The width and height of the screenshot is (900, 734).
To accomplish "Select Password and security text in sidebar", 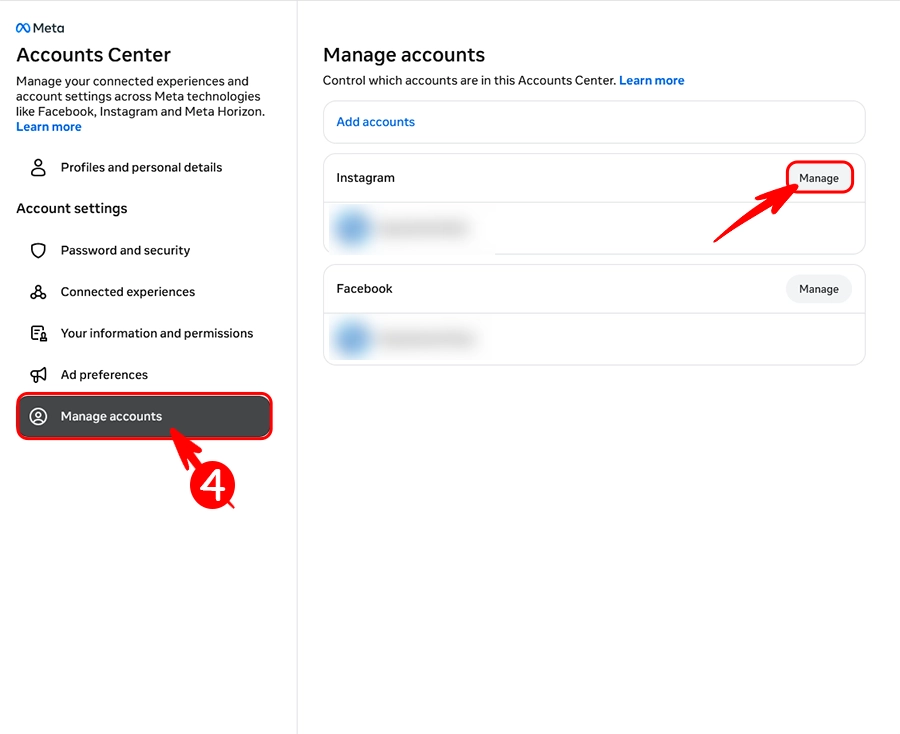I will click(x=125, y=251).
